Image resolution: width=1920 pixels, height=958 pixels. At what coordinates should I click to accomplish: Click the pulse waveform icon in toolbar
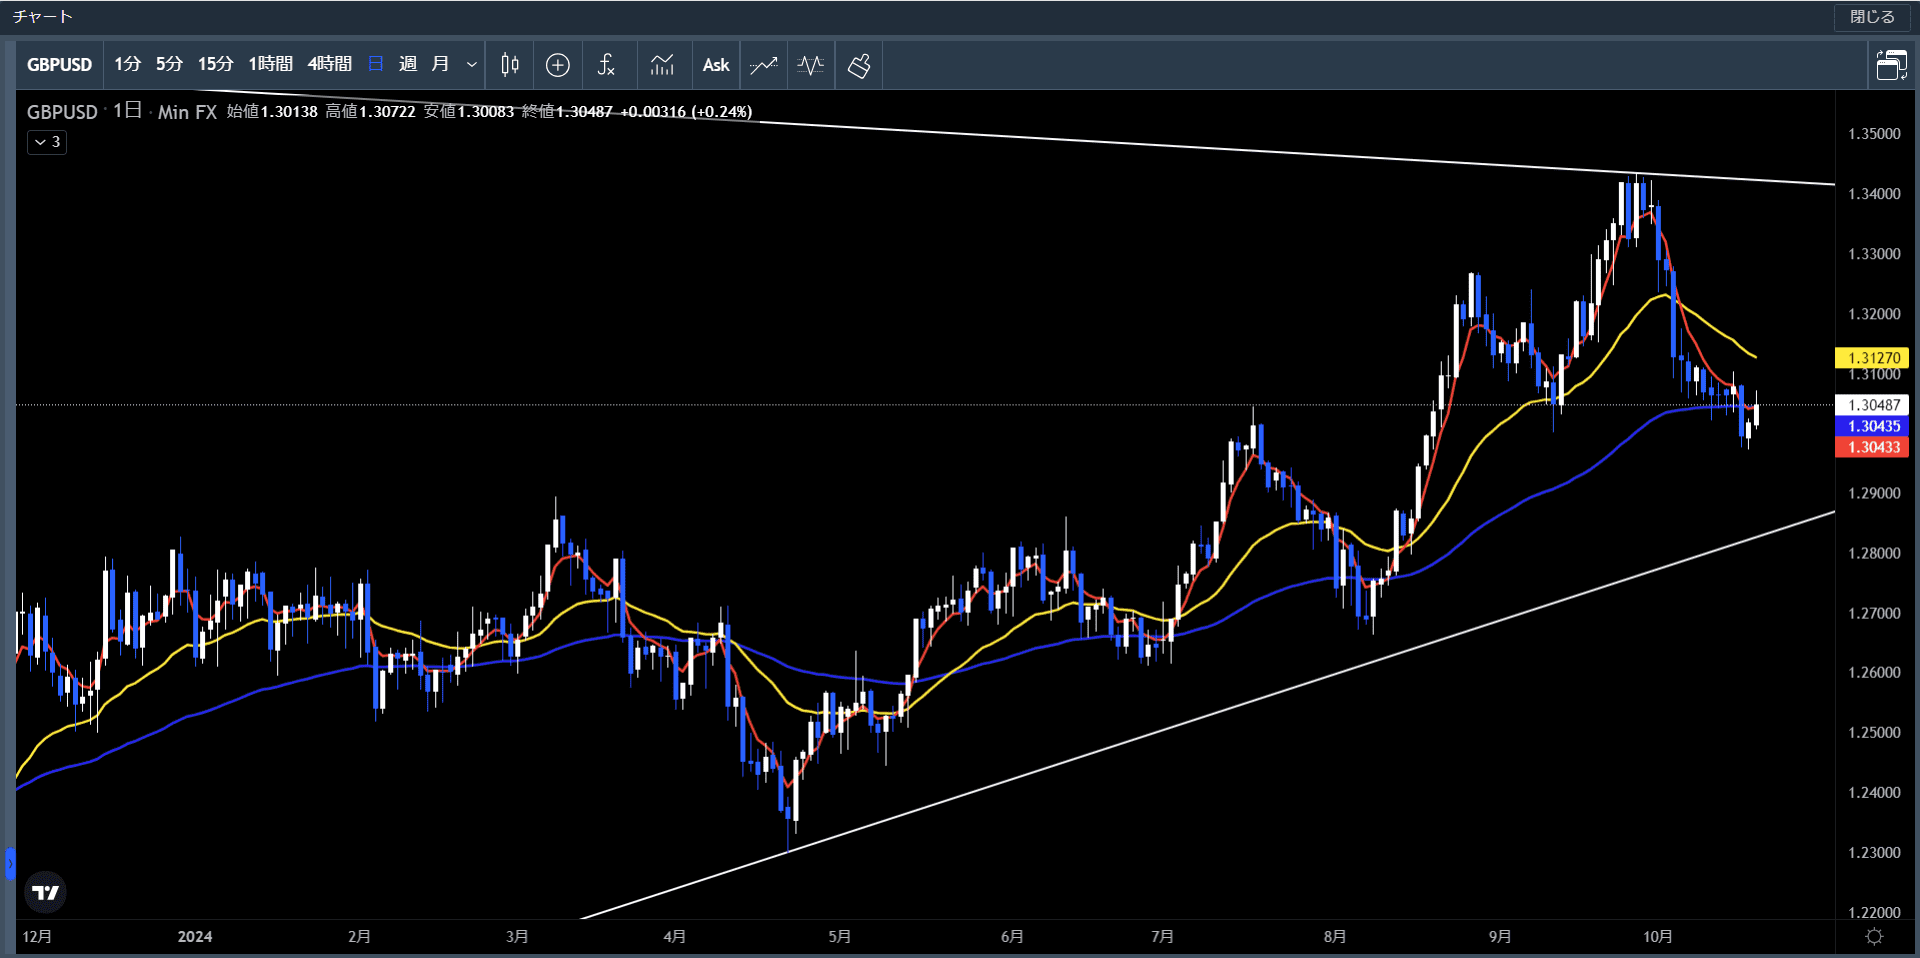(811, 65)
